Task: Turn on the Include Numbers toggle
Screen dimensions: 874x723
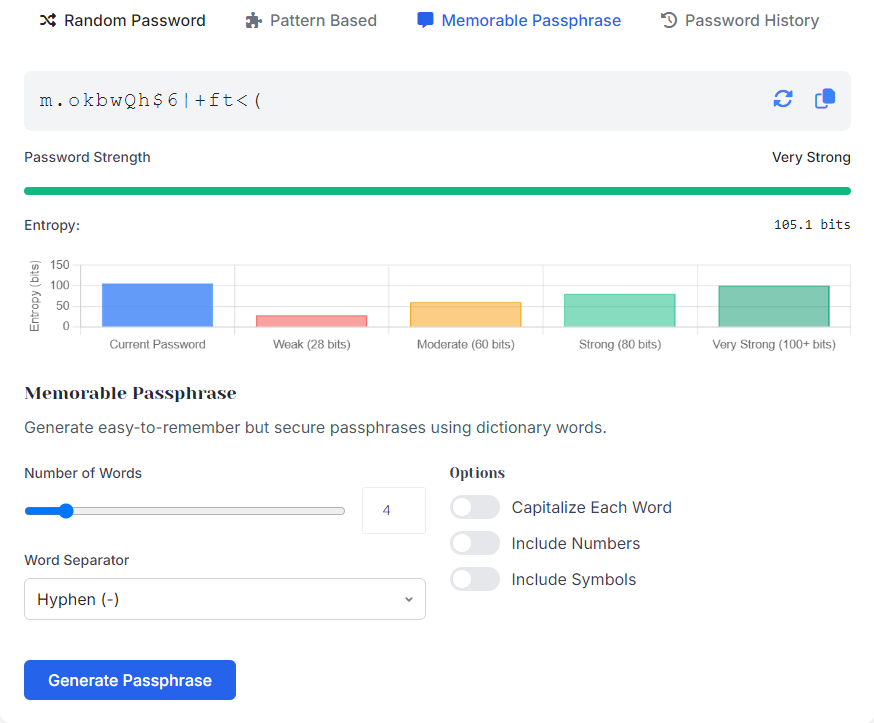Action: (x=475, y=543)
